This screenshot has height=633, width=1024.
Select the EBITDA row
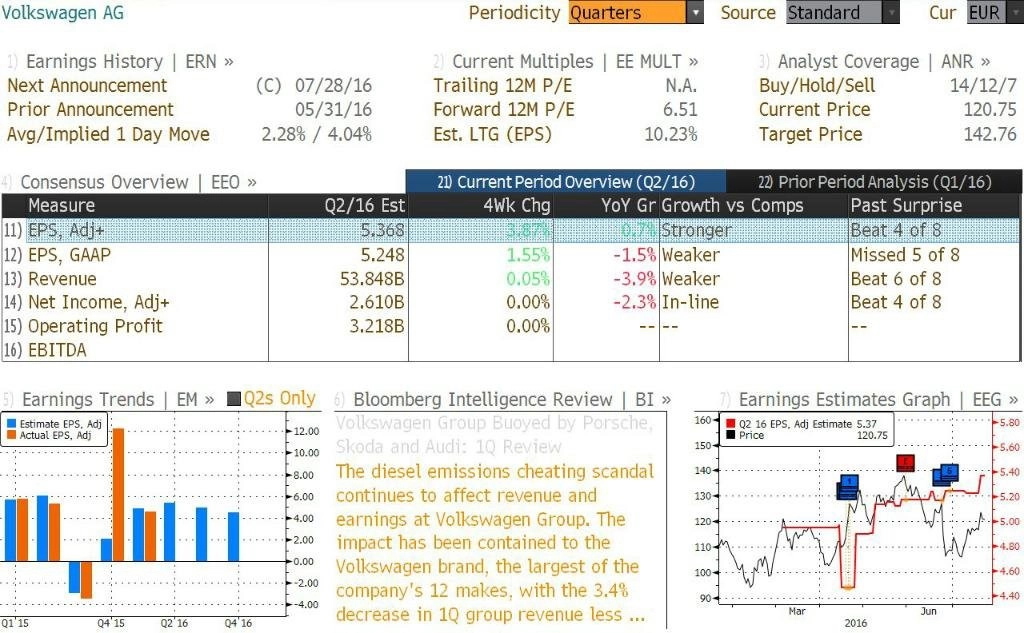point(510,350)
